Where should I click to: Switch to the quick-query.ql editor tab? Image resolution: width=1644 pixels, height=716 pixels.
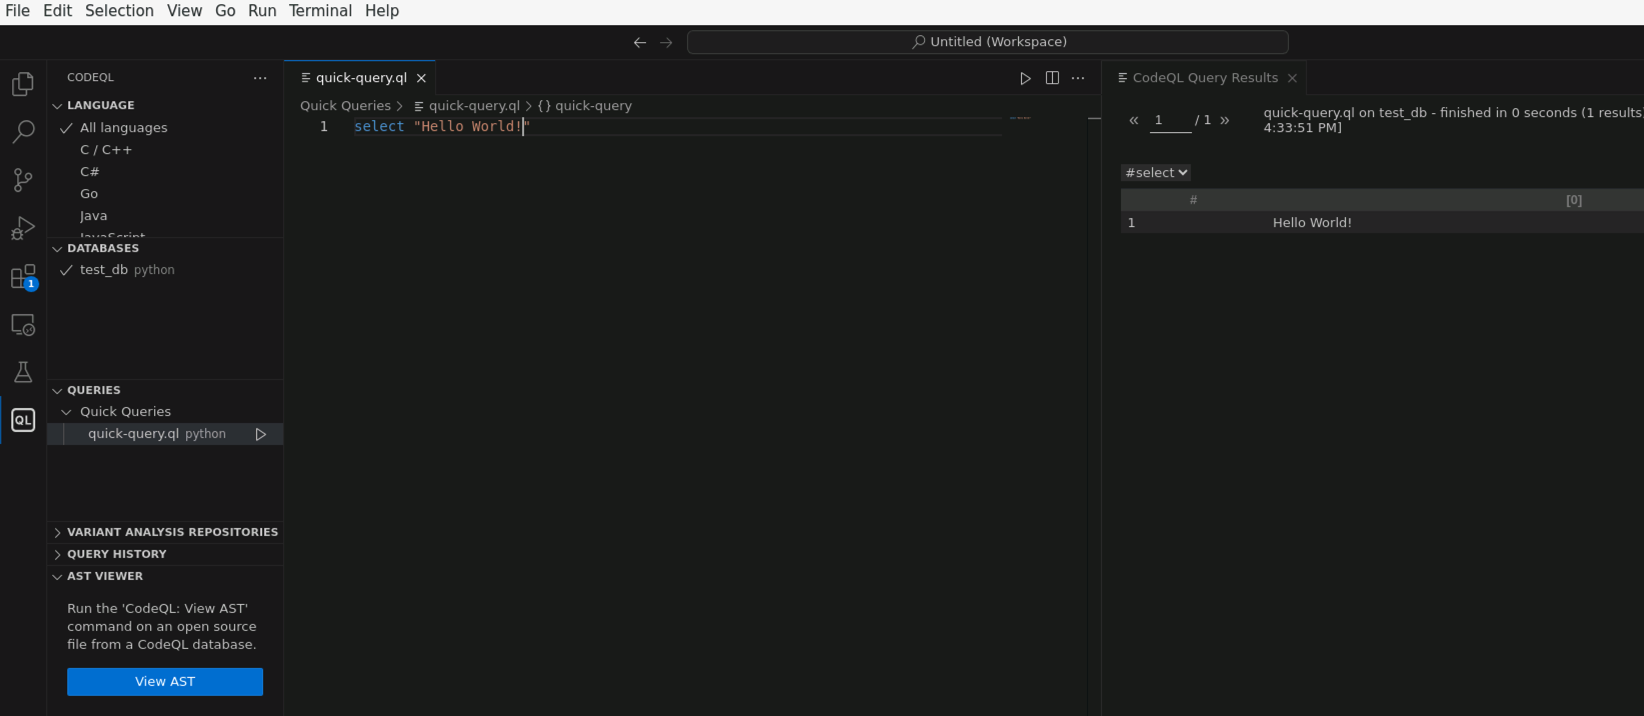(x=361, y=78)
